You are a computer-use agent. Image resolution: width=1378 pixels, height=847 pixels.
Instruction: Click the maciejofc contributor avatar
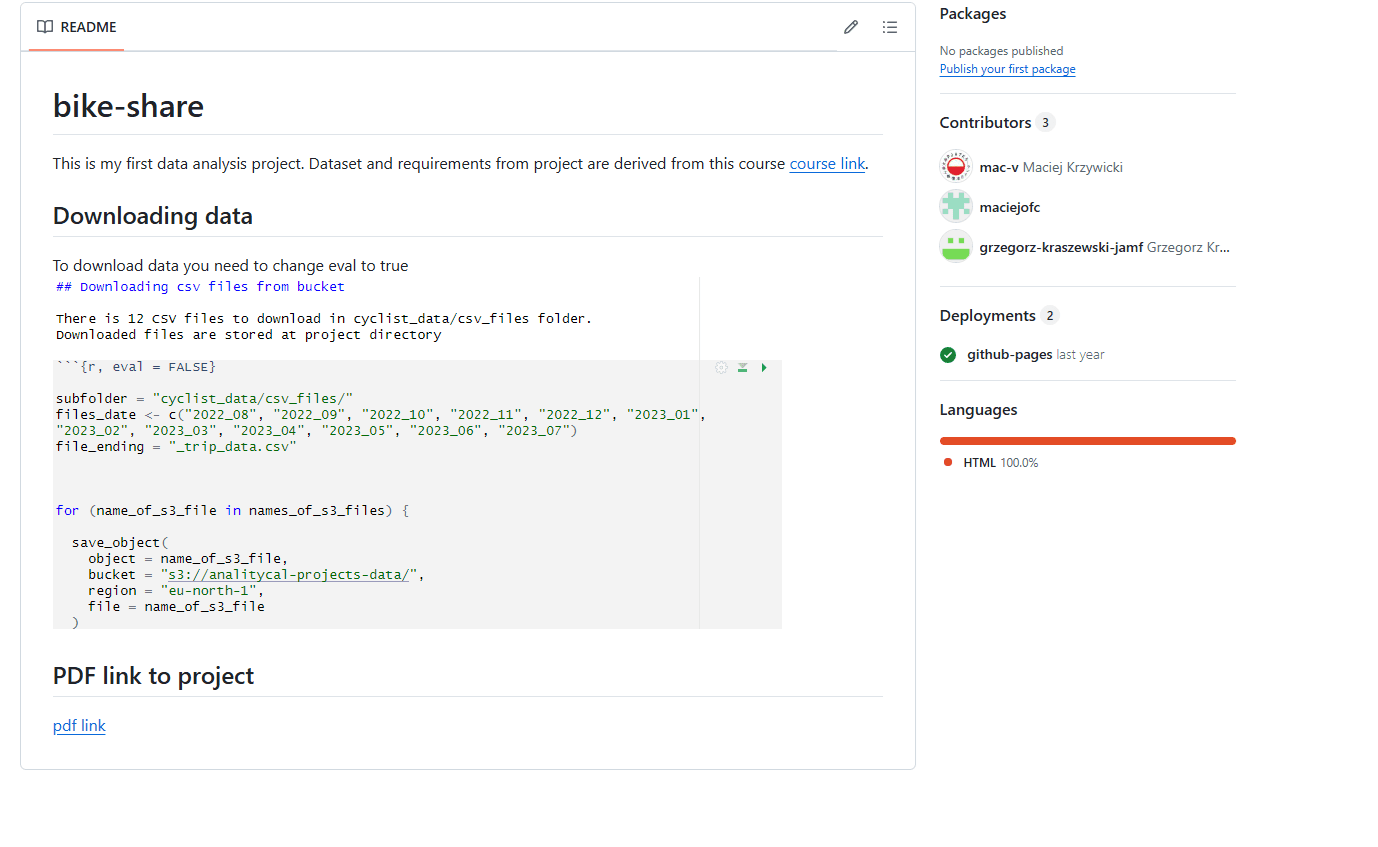(956, 207)
